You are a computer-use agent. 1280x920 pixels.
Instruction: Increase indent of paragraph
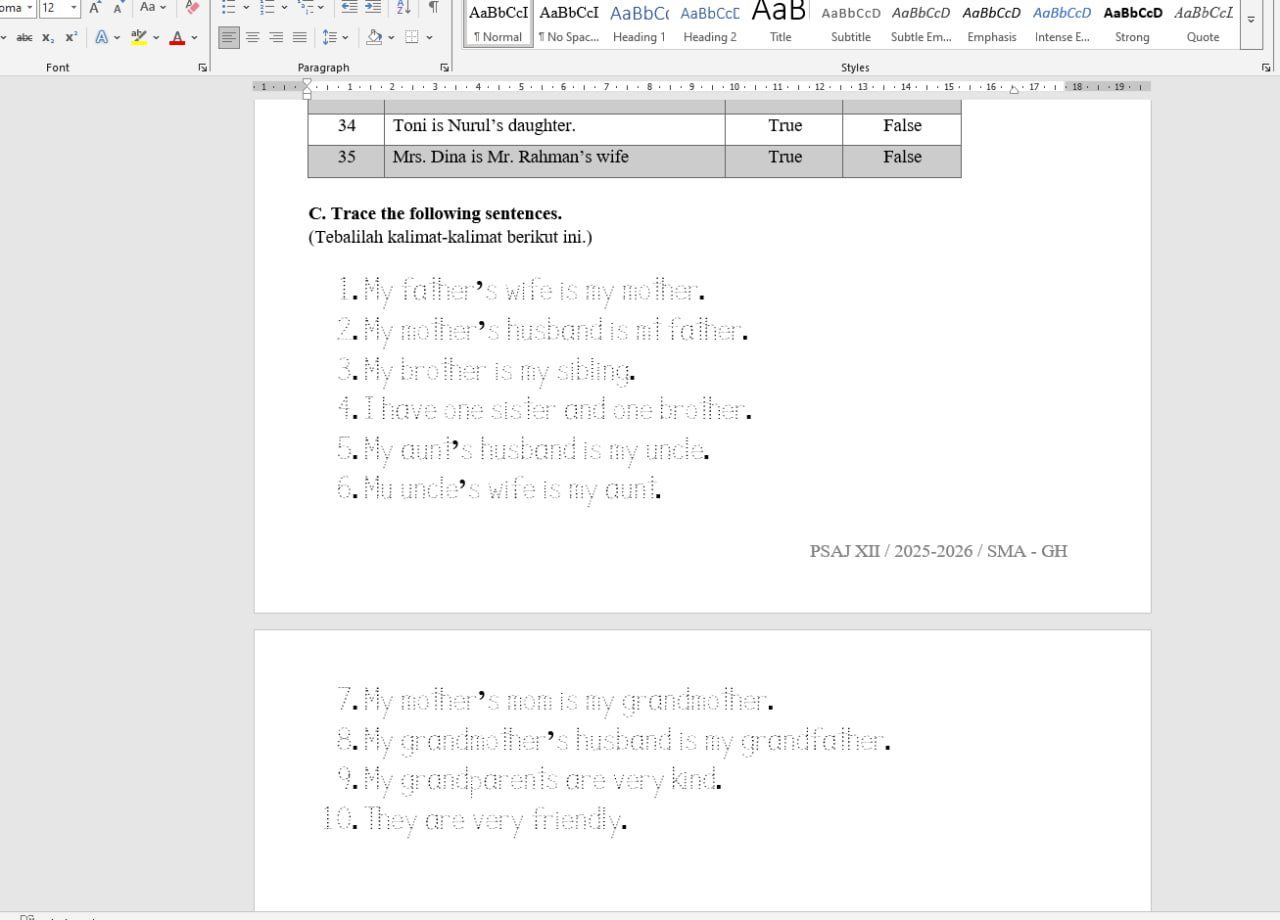tap(373, 8)
